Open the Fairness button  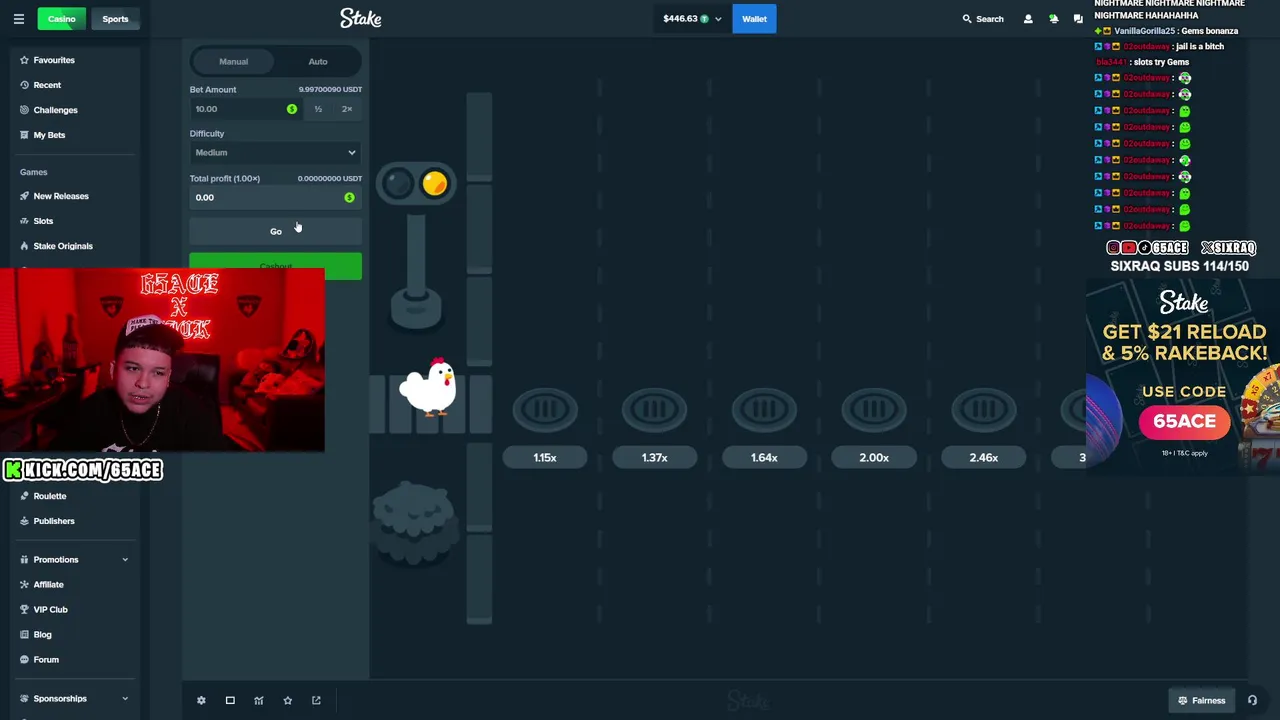tap(1201, 701)
